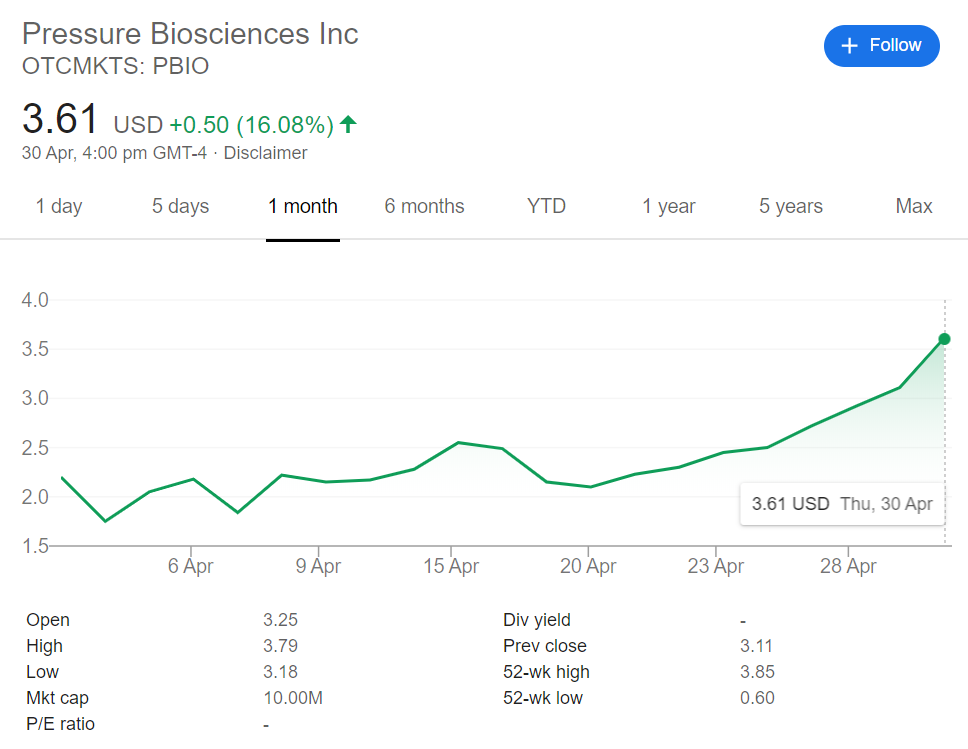The height and width of the screenshot is (749, 968).
Task: Select the 1 month tab
Action: point(302,207)
